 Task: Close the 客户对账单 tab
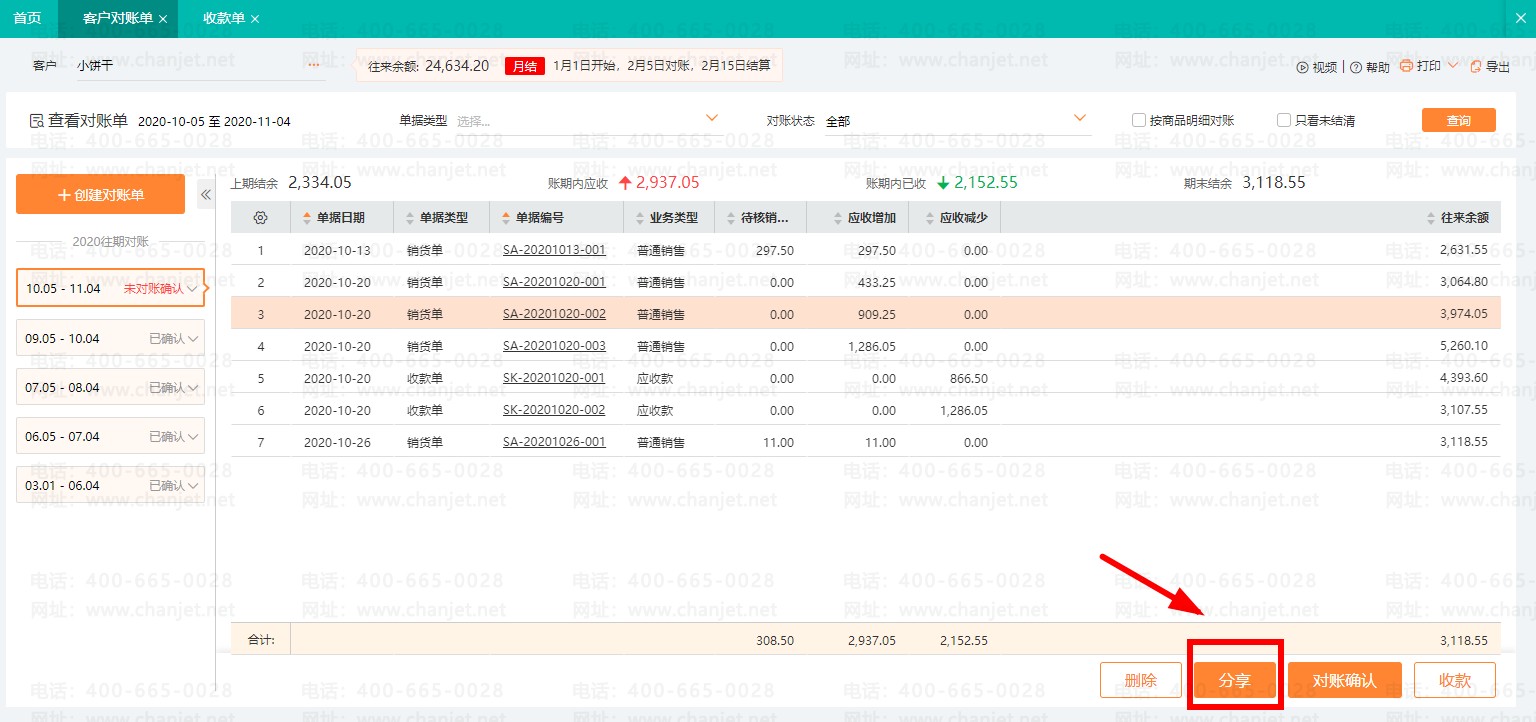pos(163,19)
